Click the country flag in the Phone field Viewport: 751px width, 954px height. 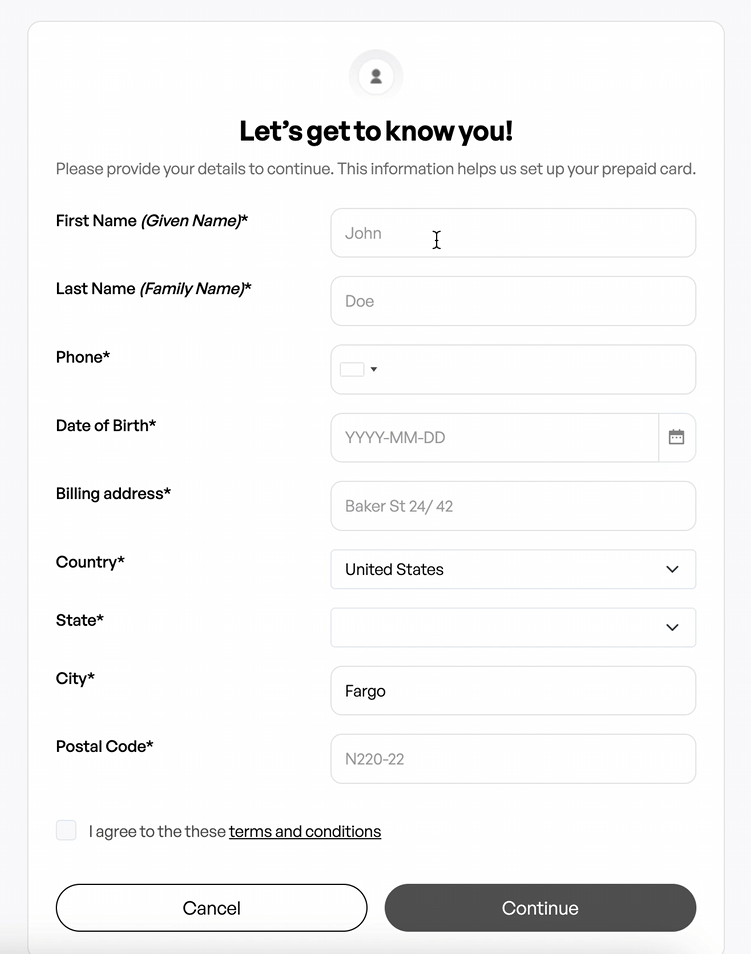352,370
